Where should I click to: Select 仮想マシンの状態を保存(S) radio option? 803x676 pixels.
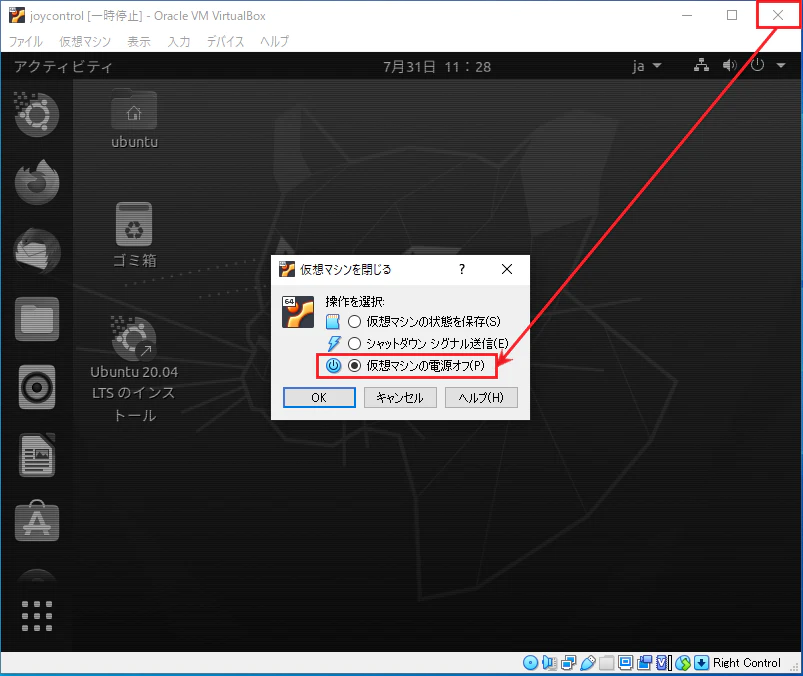coord(354,322)
